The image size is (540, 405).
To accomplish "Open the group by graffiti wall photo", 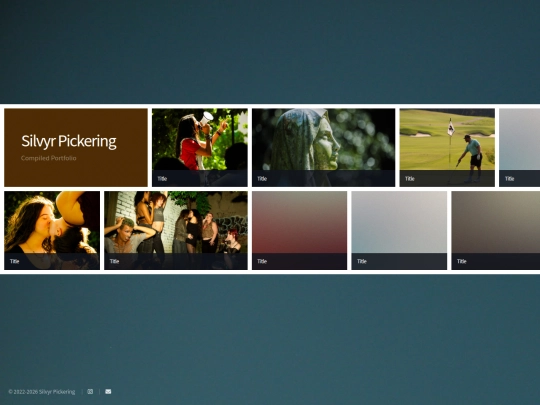I will click(x=176, y=230).
